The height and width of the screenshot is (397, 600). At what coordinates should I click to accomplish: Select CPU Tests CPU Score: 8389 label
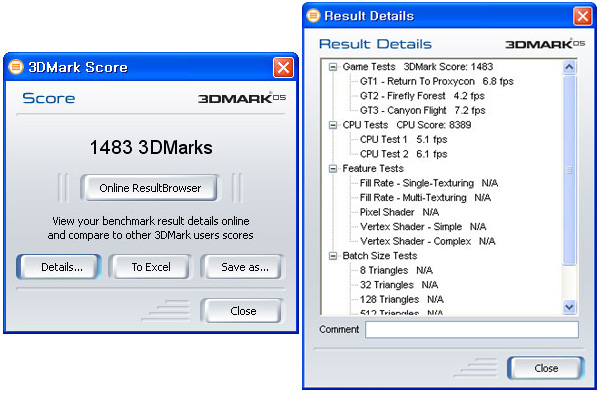407,125
